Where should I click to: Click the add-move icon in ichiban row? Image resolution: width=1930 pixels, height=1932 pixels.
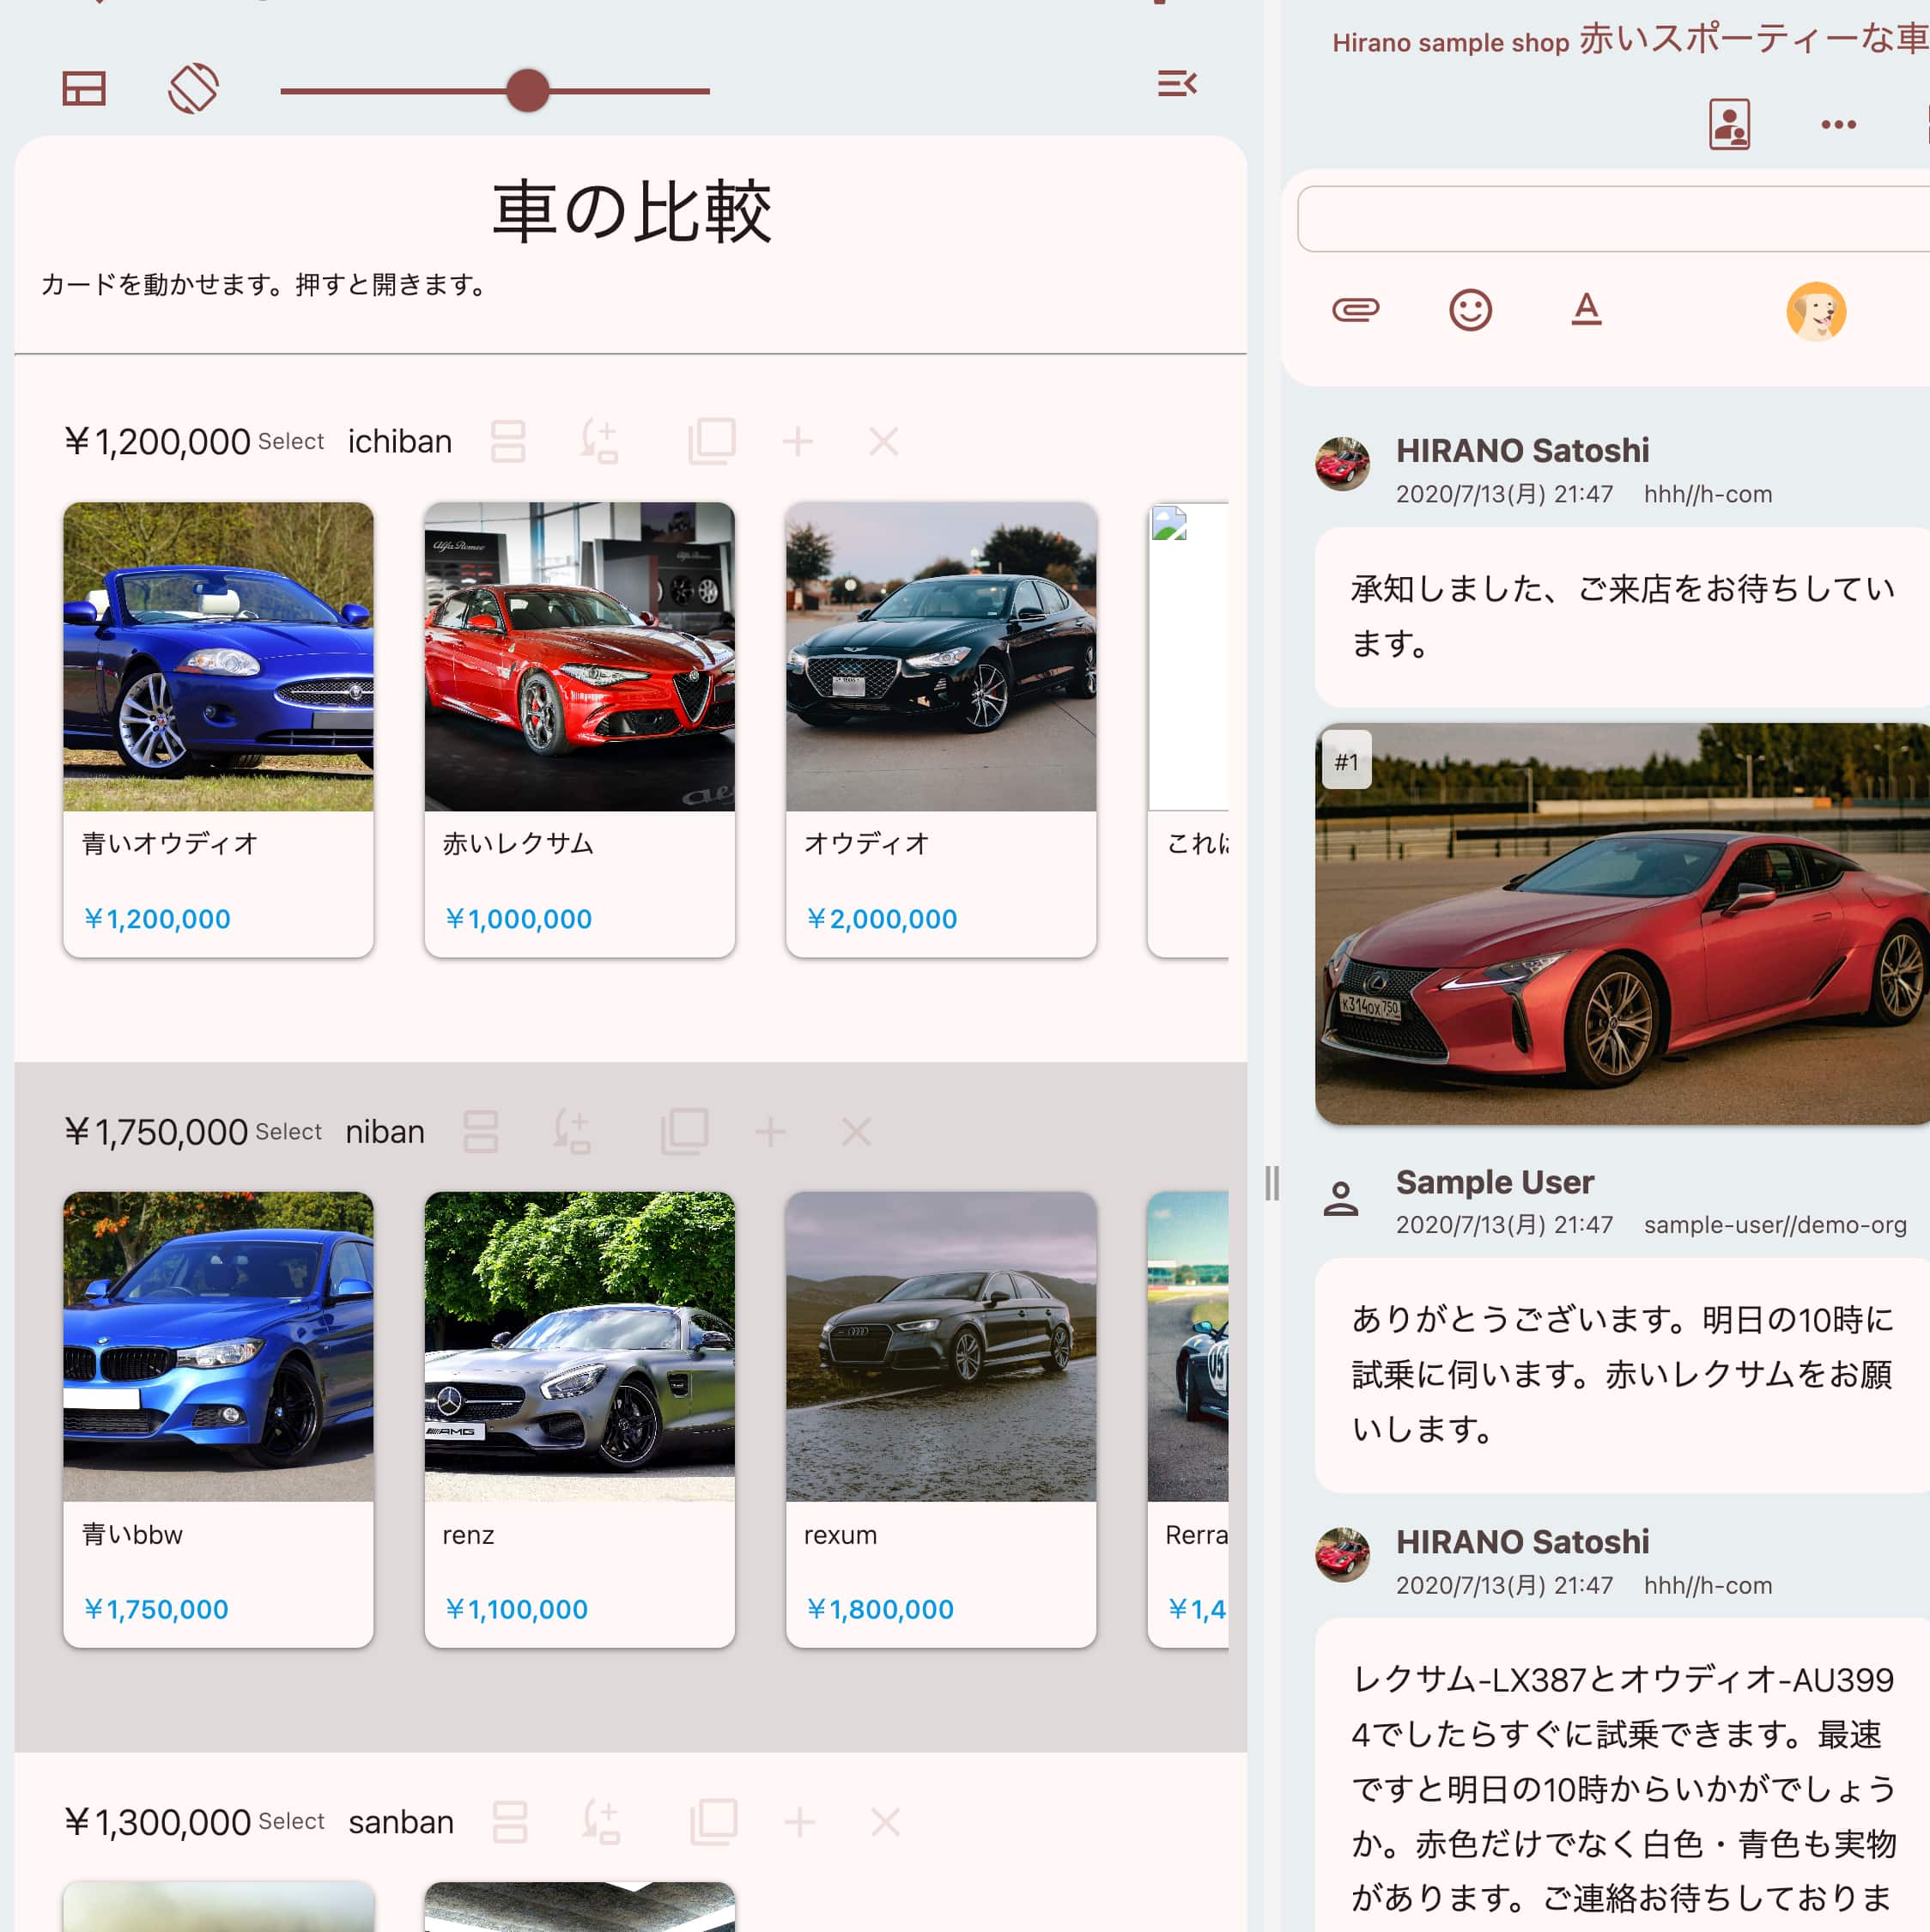600,442
